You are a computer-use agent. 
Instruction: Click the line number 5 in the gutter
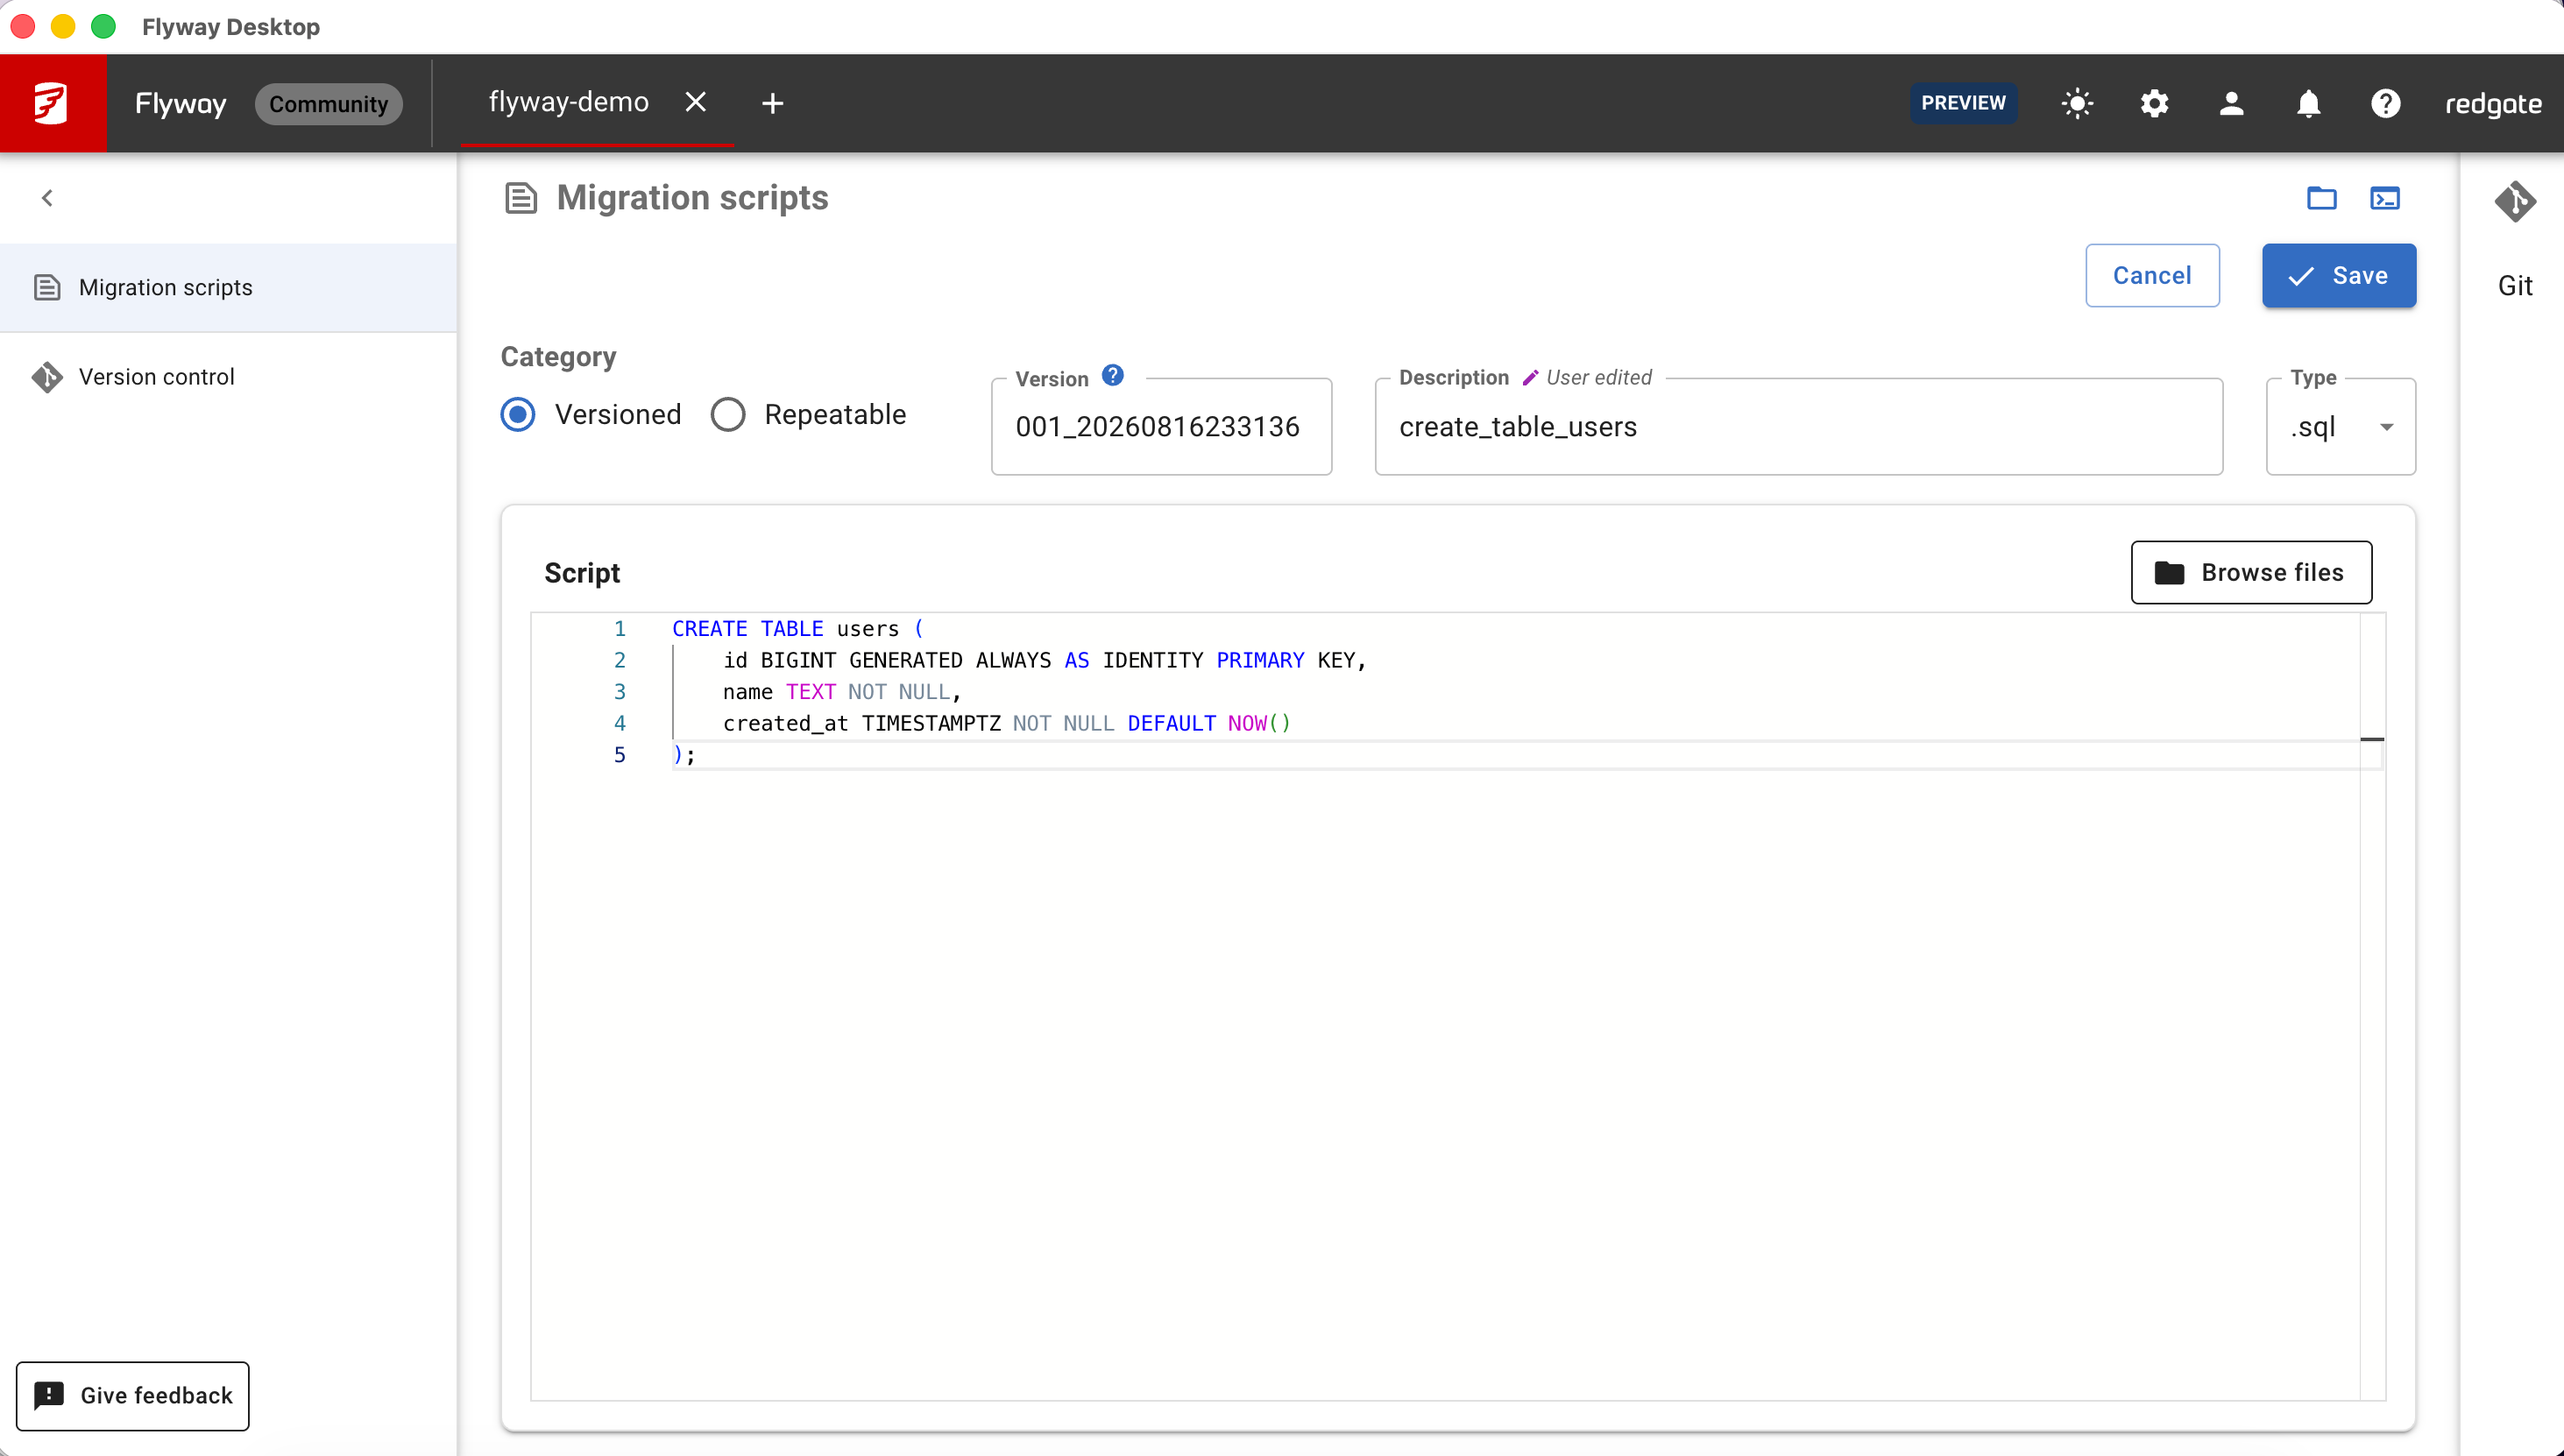coord(619,755)
